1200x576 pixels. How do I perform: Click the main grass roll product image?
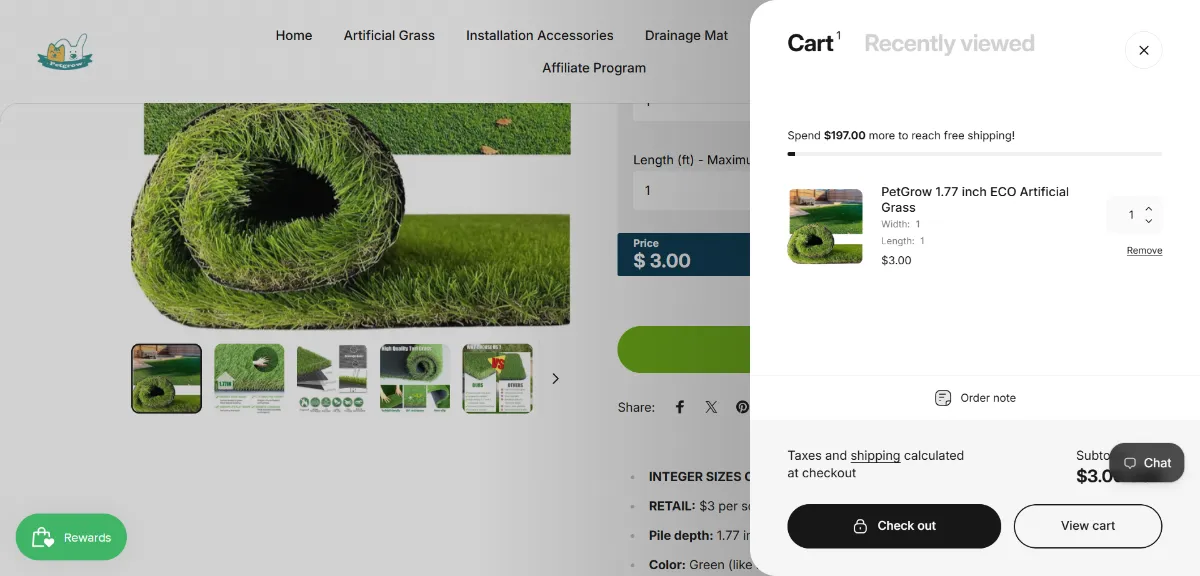point(350,215)
